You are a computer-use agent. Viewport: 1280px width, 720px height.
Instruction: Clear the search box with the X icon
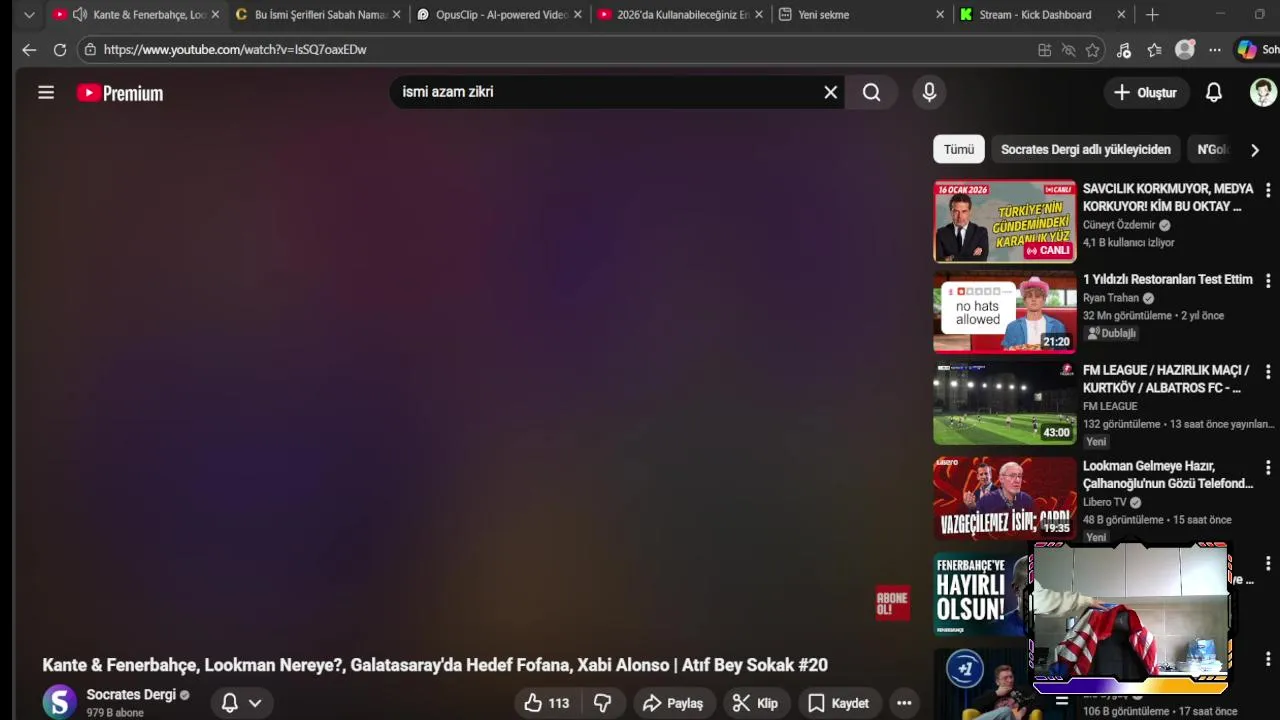(830, 92)
